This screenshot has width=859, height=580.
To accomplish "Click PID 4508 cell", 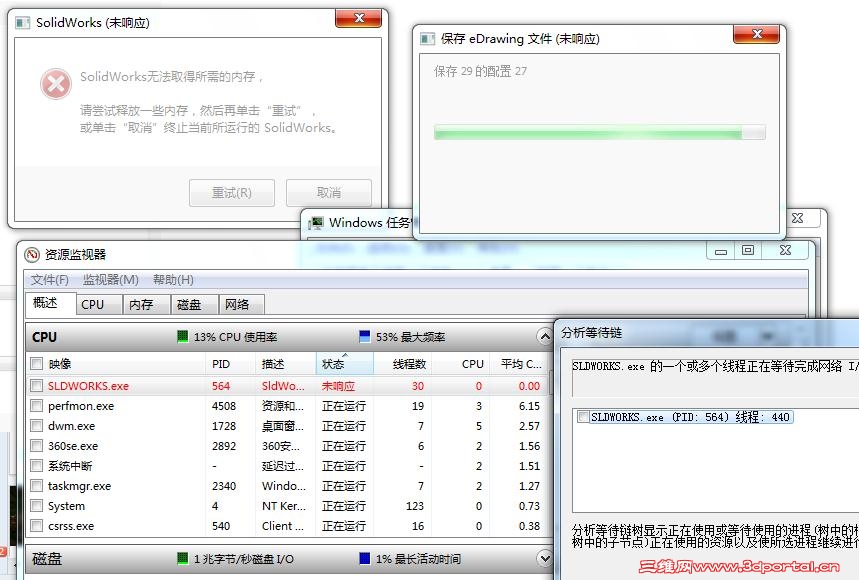I will click(x=224, y=406).
